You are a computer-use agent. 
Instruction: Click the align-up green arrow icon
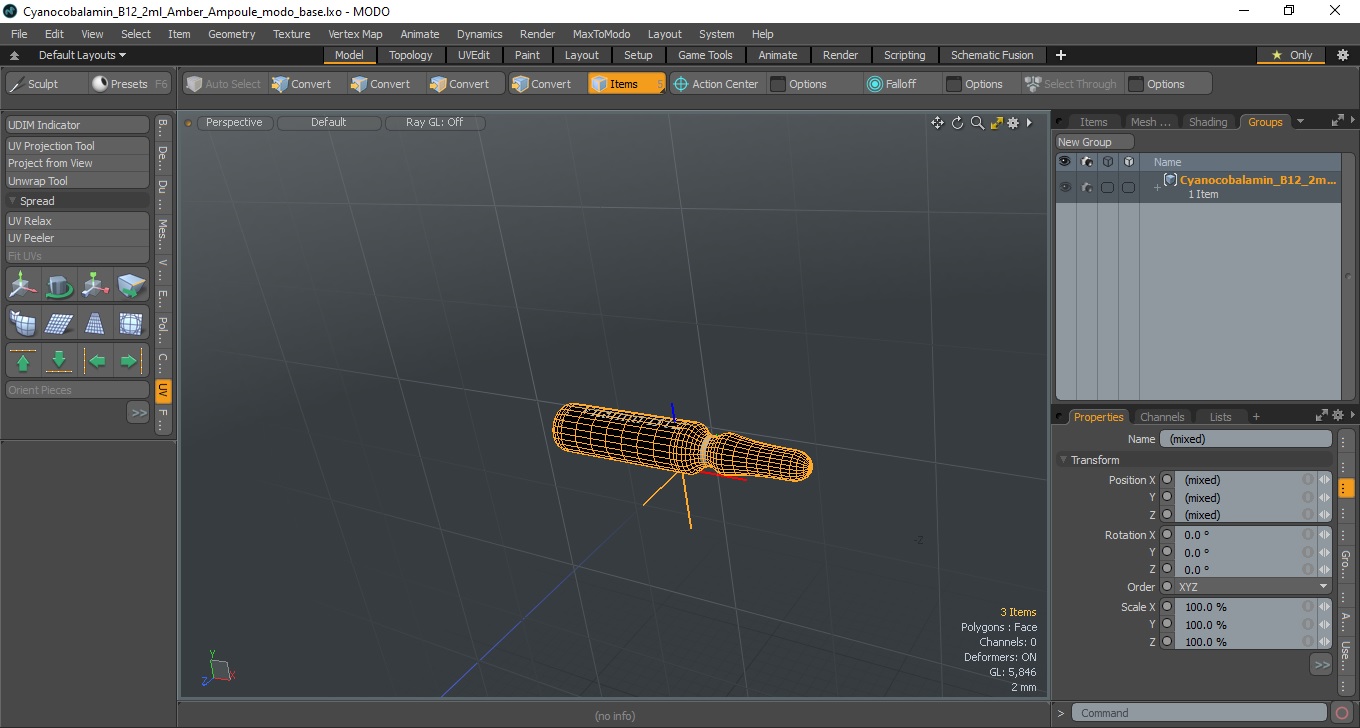(x=23, y=360)
